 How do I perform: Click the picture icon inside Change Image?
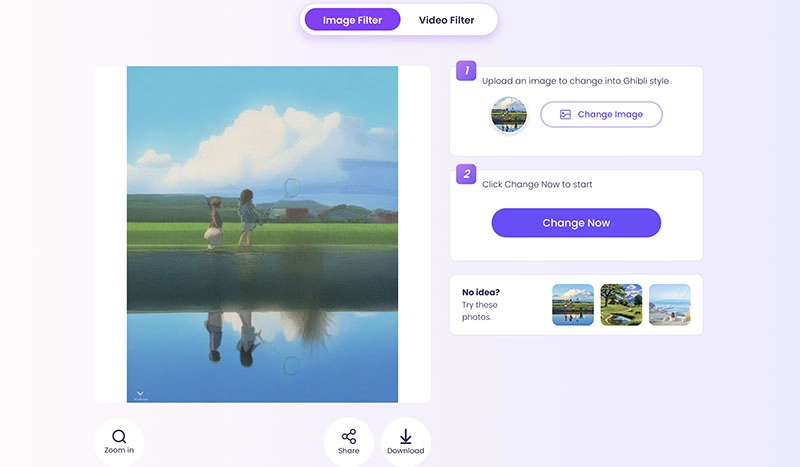point(565,114)
